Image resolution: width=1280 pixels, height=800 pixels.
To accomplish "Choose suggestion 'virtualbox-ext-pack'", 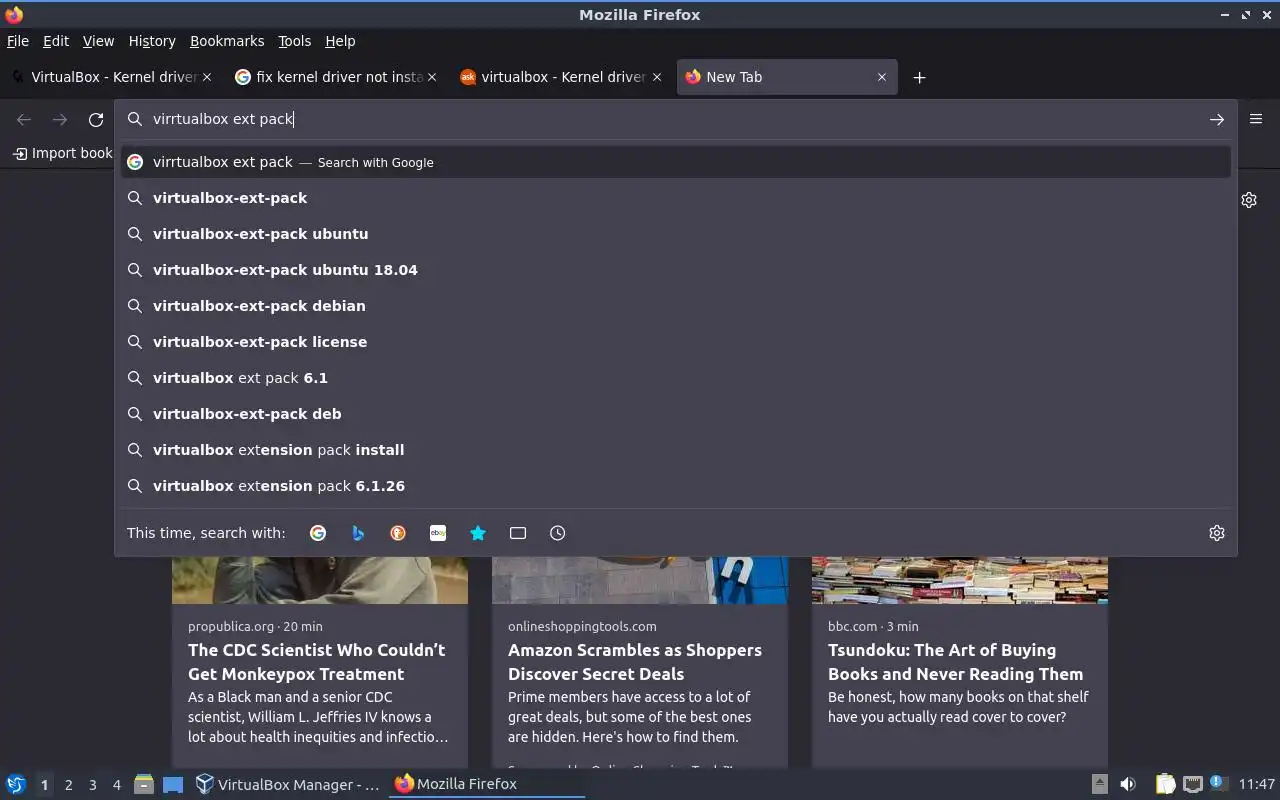I will point(676,198).
